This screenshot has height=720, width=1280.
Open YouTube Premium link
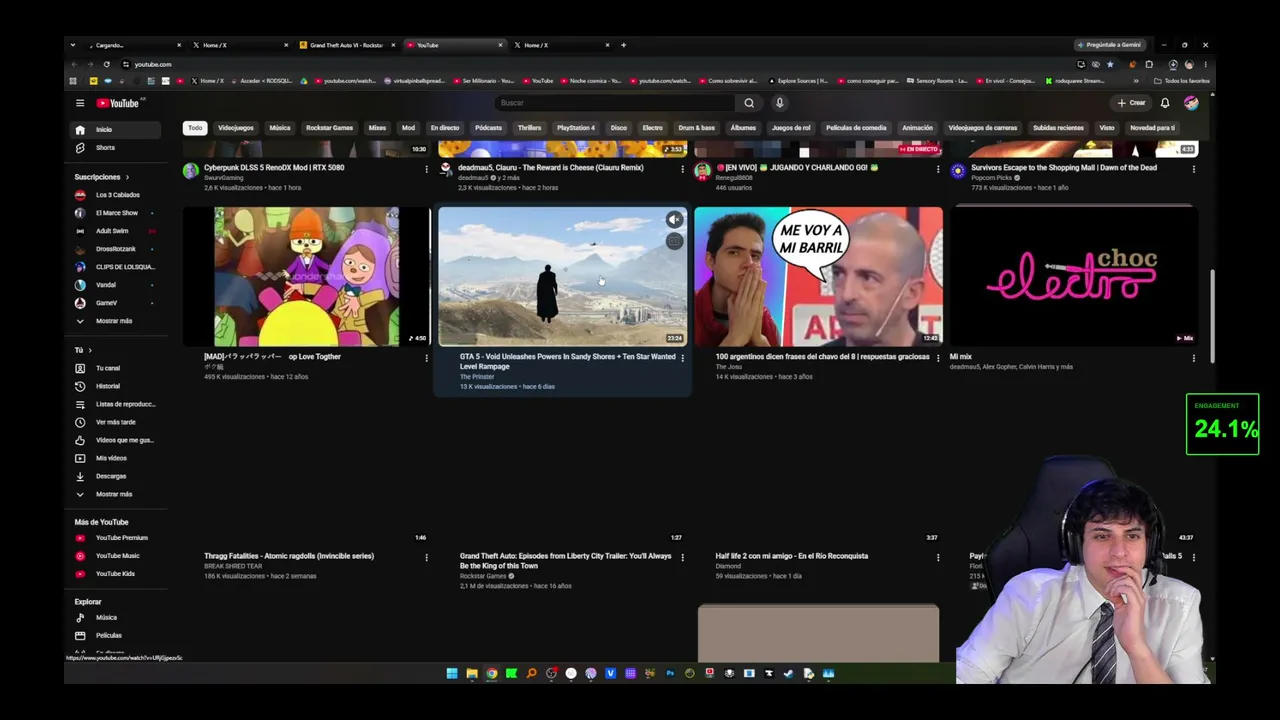click(116, 538)
